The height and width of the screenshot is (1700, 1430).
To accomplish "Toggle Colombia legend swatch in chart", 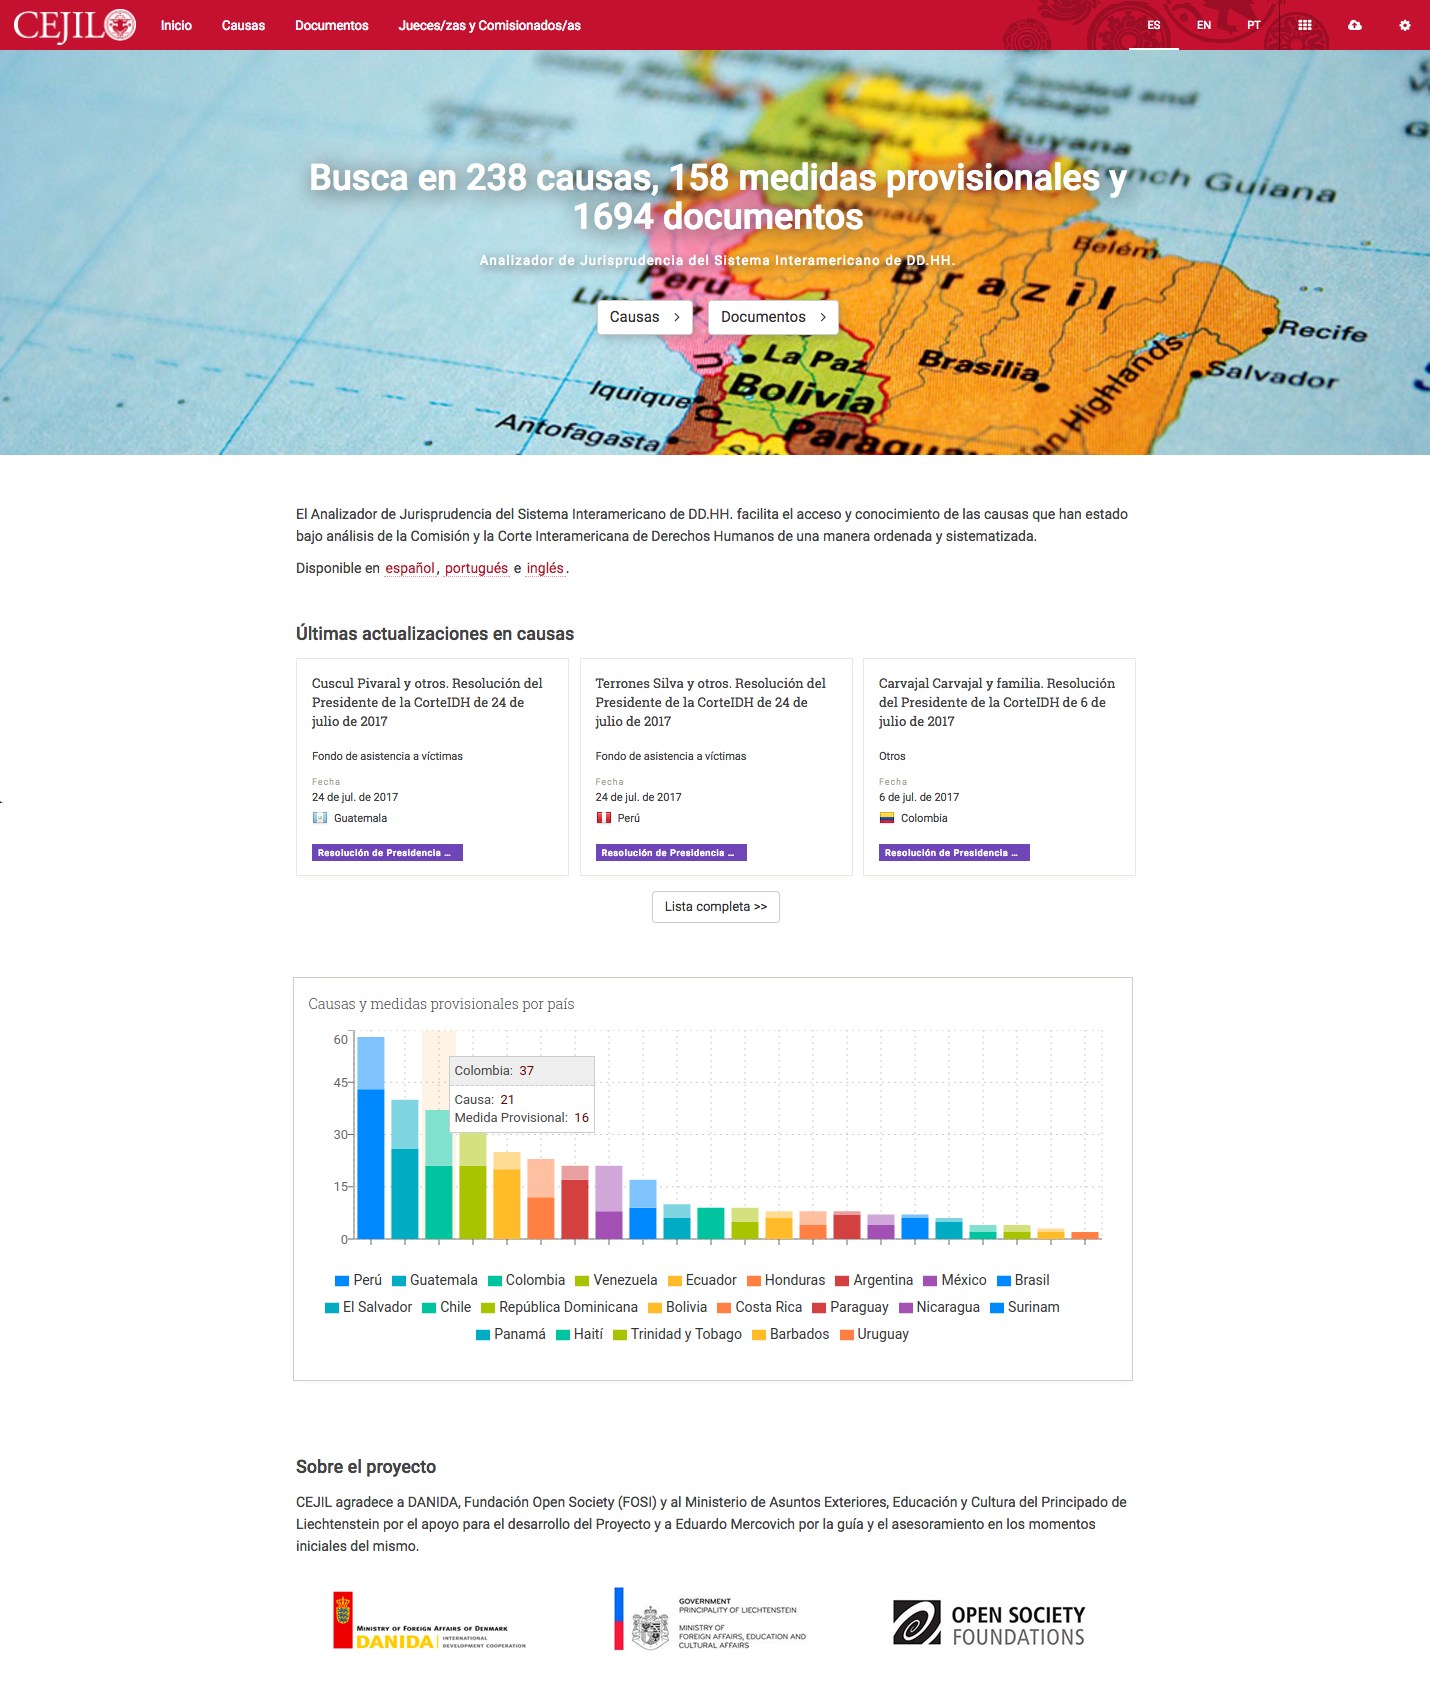I will (x=495, y=1280).
